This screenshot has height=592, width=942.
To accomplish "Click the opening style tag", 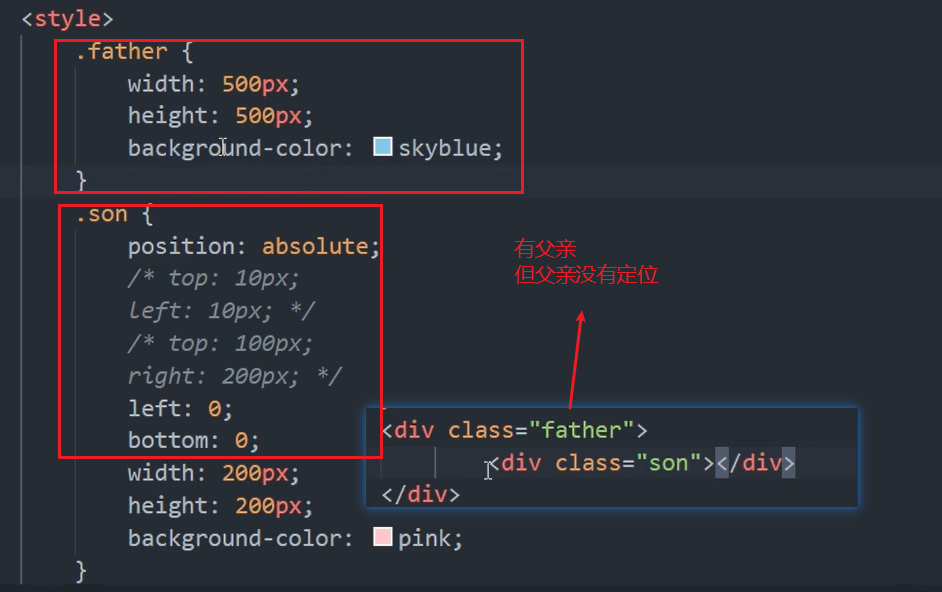I will coord(67,19).
